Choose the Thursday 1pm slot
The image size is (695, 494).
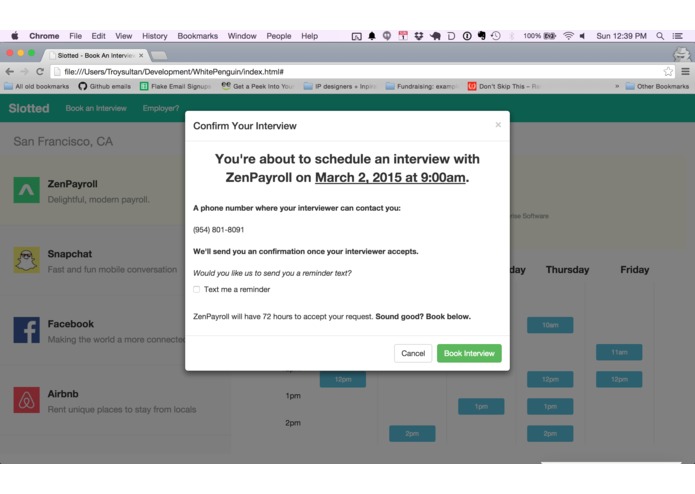pos(550,406)
